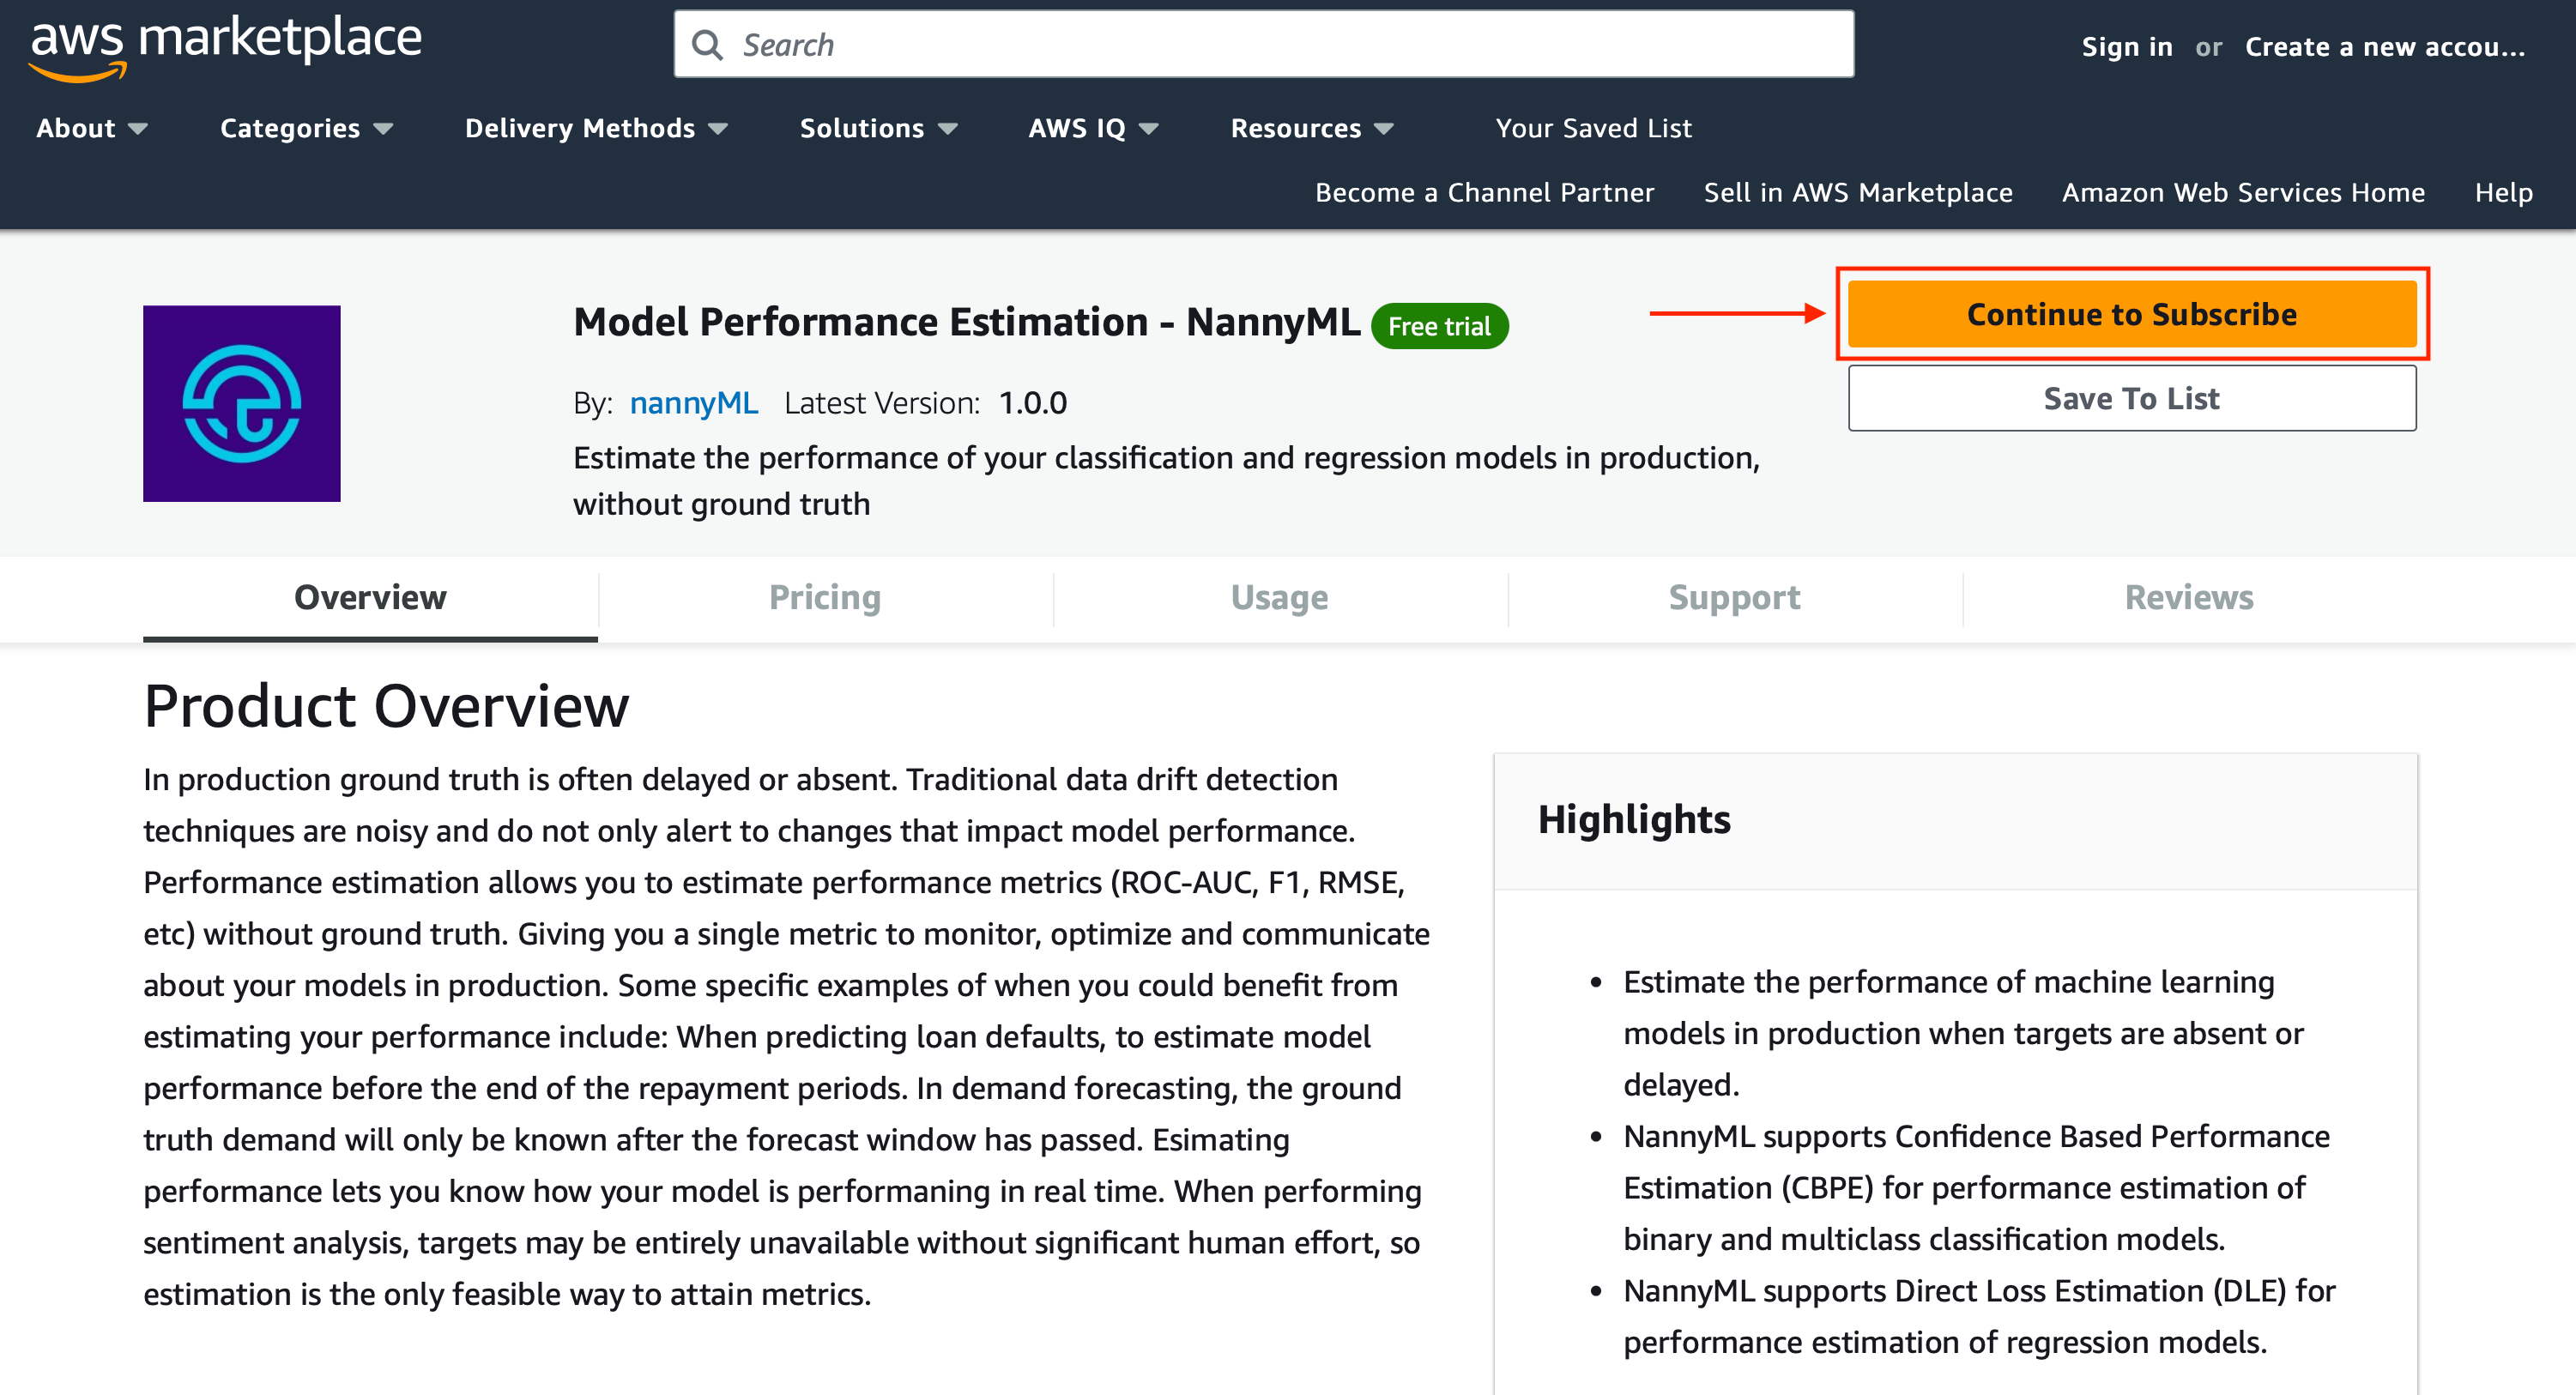This screenshot has width=2576, height=1395.
Task: Switch to the Pricing tab
Action: click(x=825, y=597)
